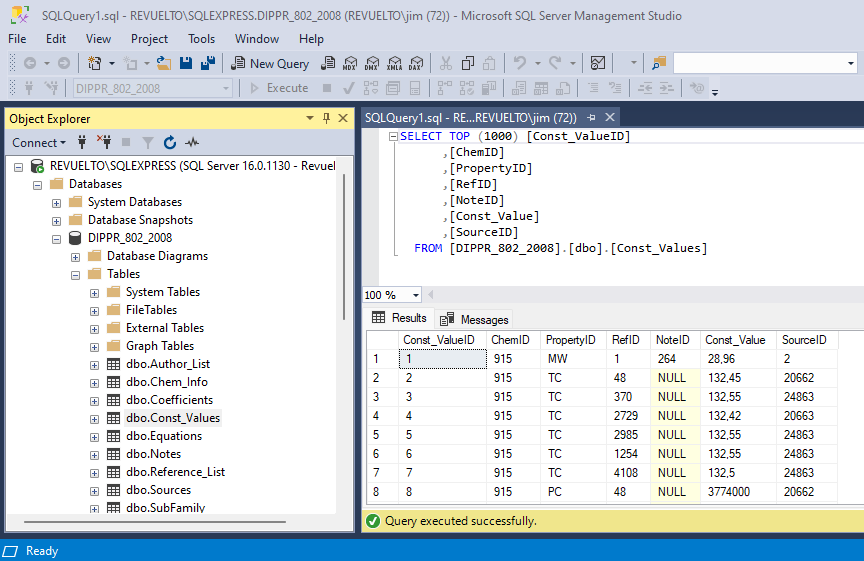Click the Comment out selected lines icon
This screenshot has width=864, height=561.
(593, 88)
